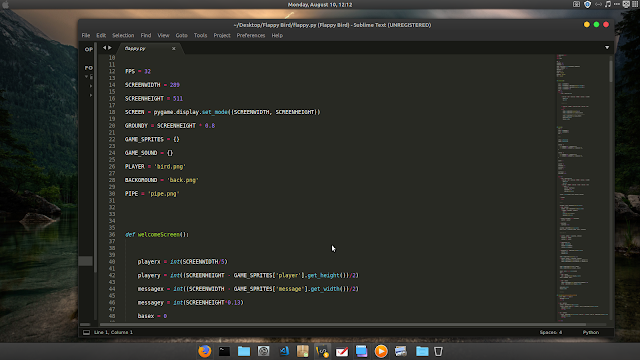Launch Visual Studio Code from dock

(284, 351)
